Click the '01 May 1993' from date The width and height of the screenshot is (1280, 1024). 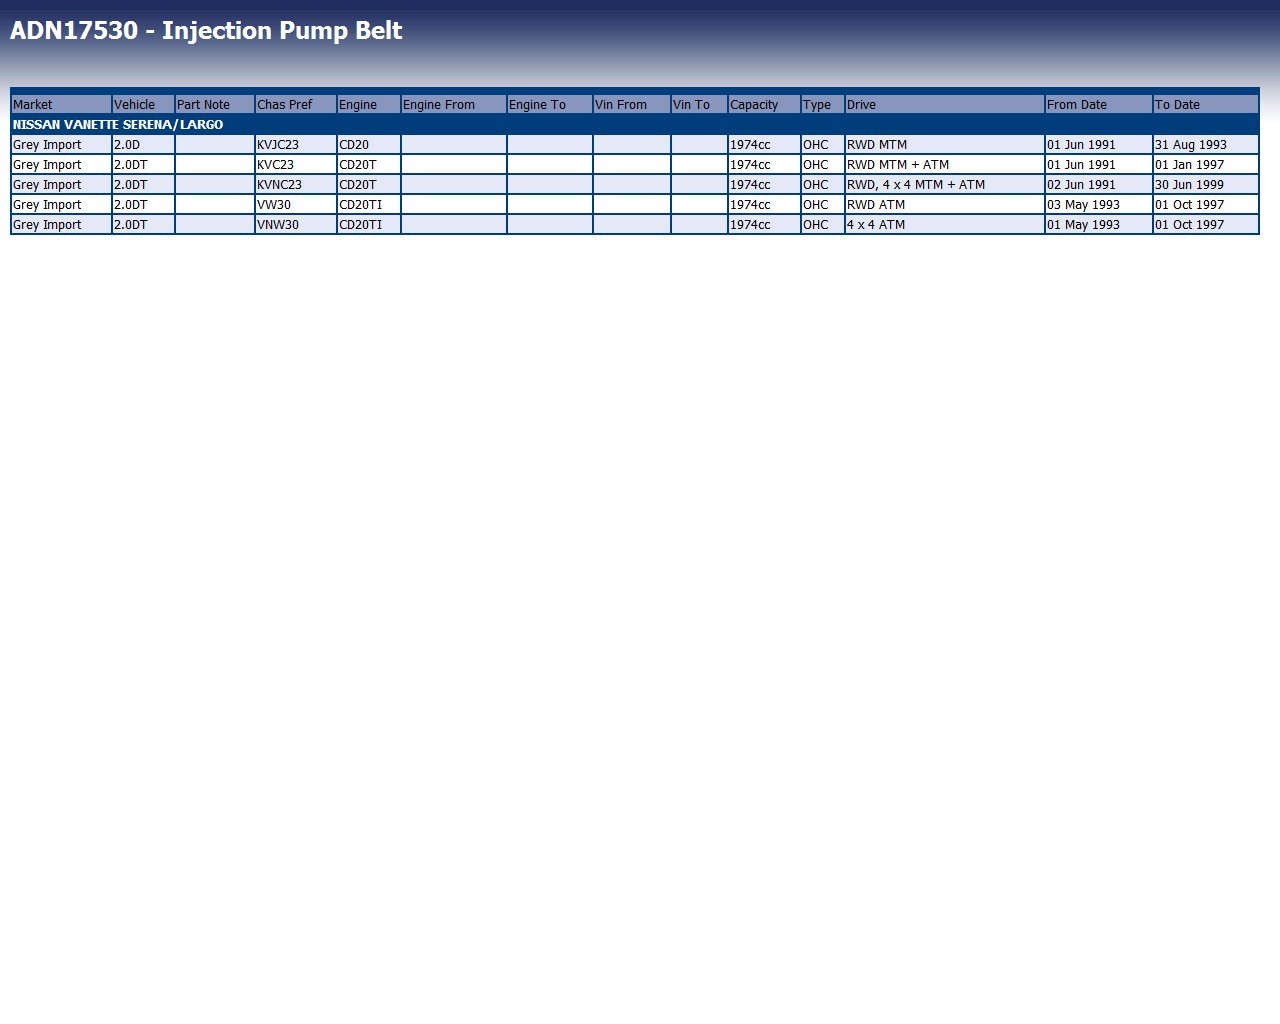(x=1099, y=224)
